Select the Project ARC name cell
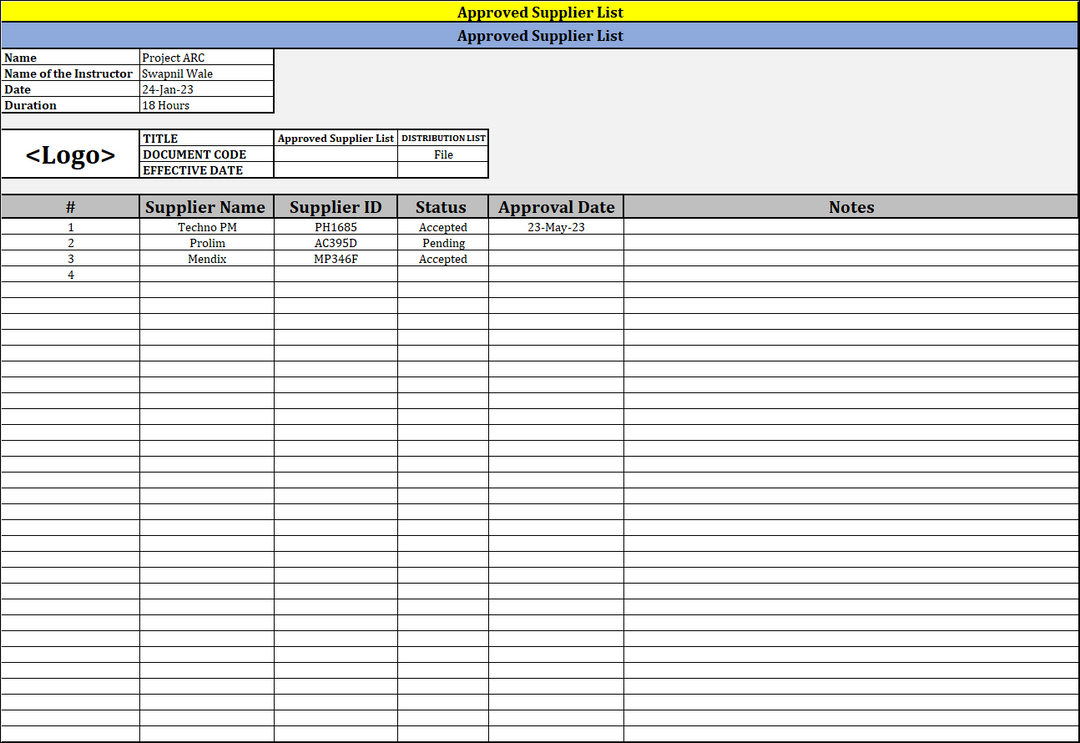Image resolution: width=1080 pixels, height=743 pixels. 206,58
